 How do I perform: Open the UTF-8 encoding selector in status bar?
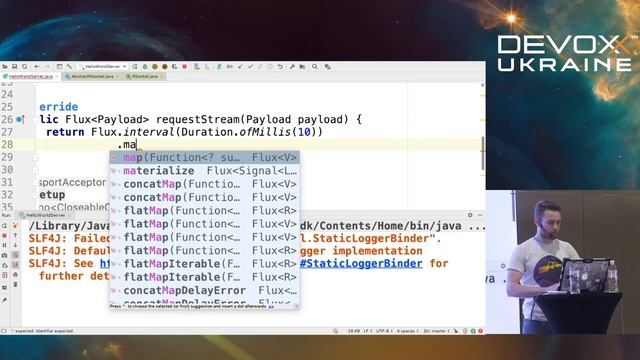tap(384, 331)
